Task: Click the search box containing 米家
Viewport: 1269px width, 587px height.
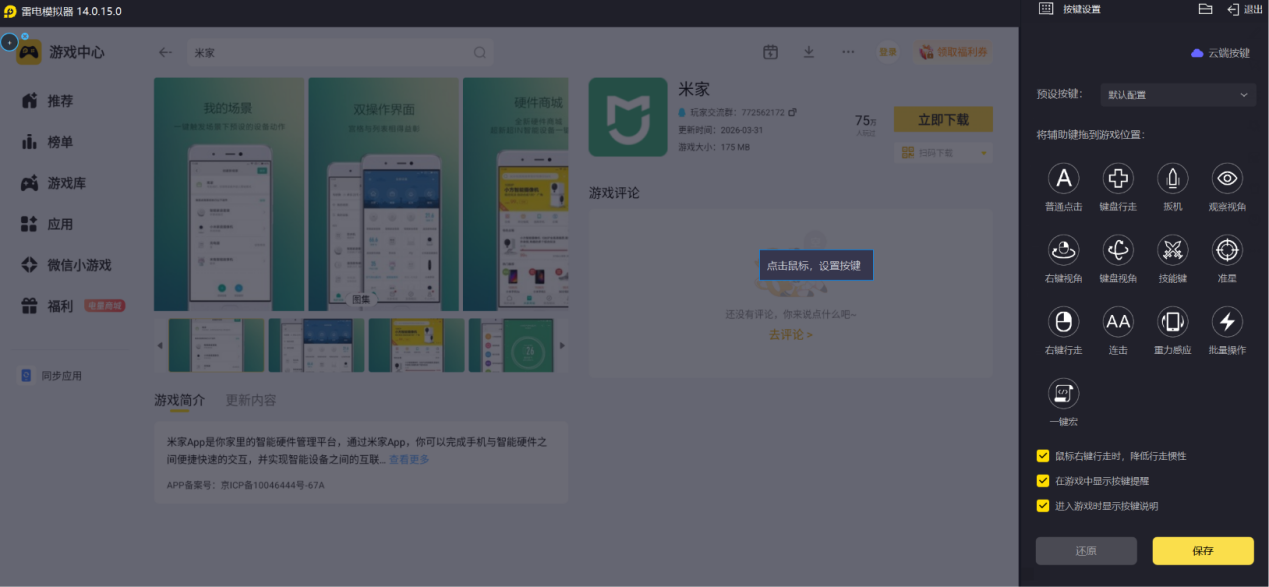Action: [x=339, y=52]
